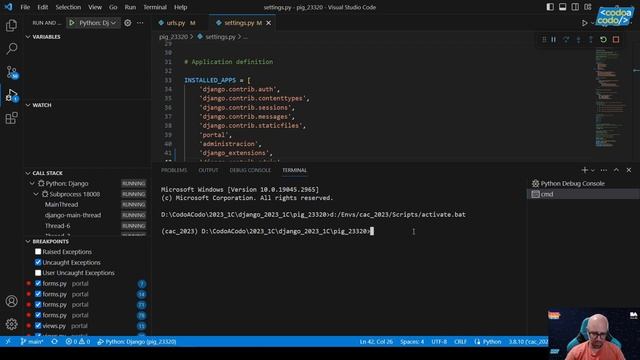Uncheck forms.py breakpoint at line 7

coord(38,283)
